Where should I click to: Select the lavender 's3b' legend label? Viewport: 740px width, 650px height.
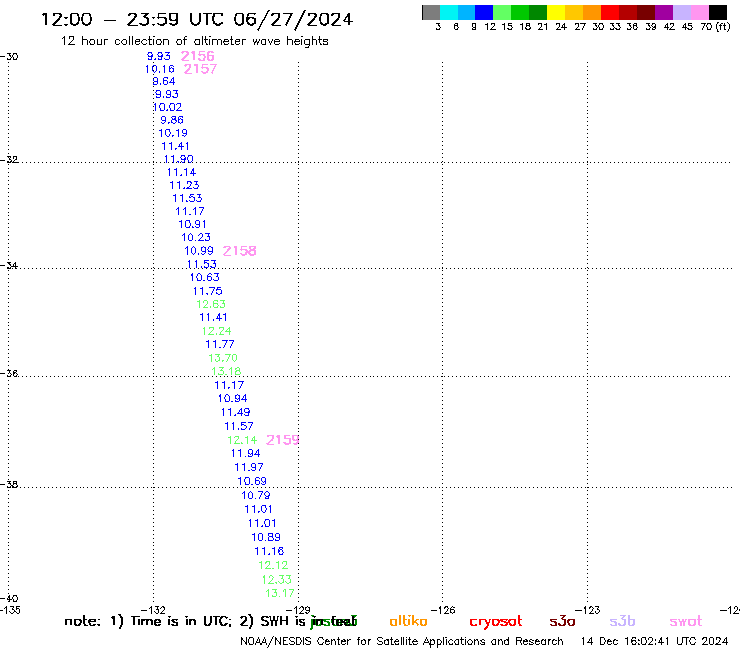622,621
